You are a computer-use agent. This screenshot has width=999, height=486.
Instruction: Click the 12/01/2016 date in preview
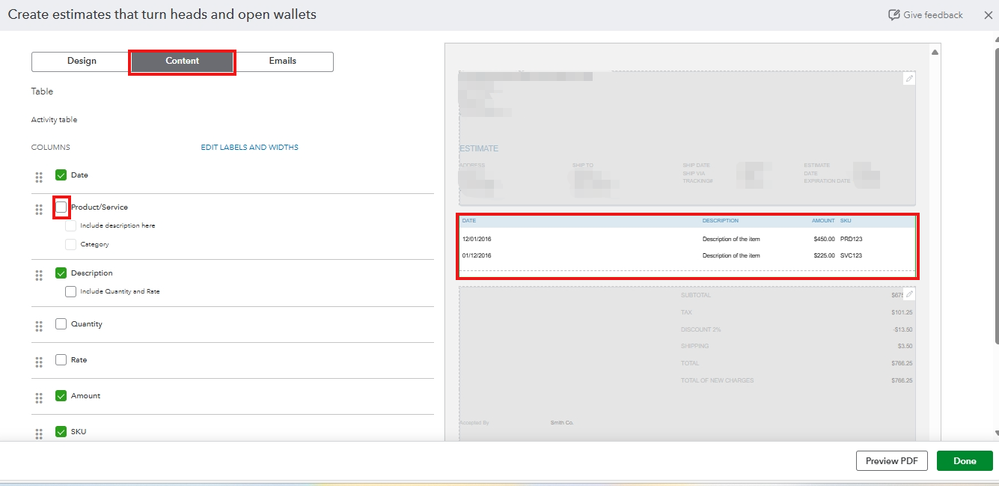coord(477,239)
